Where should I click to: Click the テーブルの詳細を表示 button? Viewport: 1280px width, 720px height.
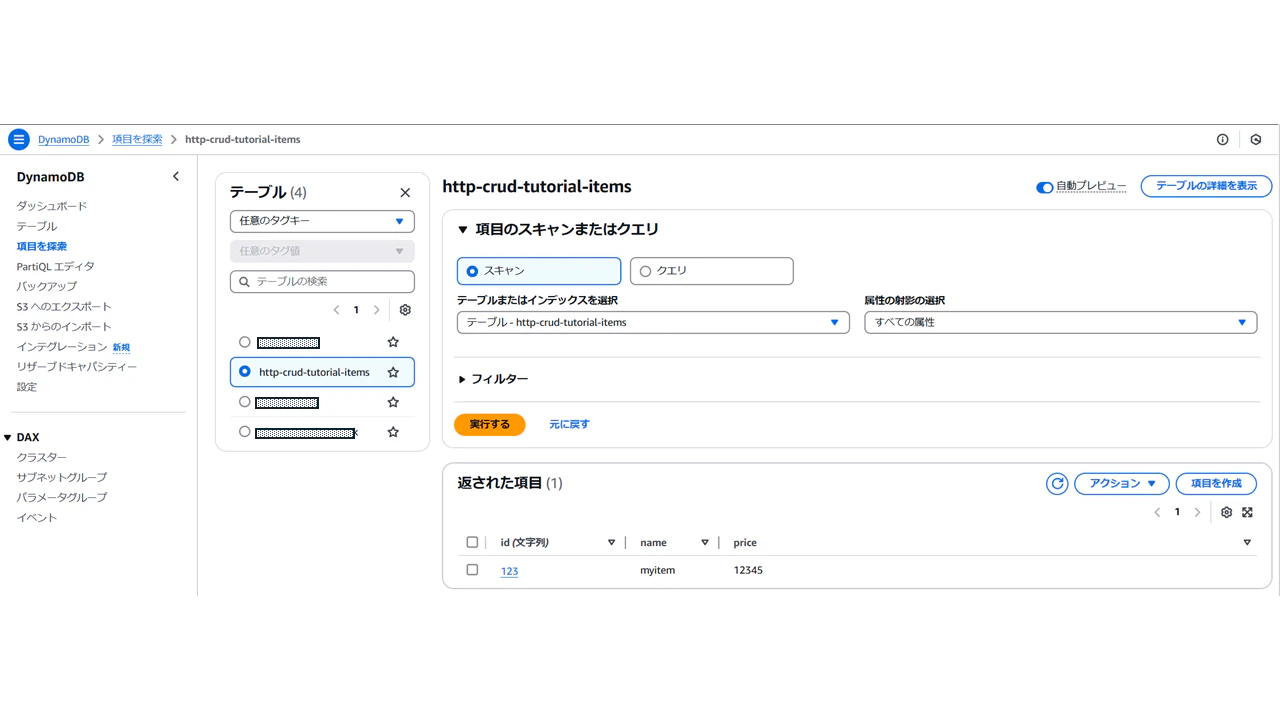pyautogui.click(x=1206, y=186)
